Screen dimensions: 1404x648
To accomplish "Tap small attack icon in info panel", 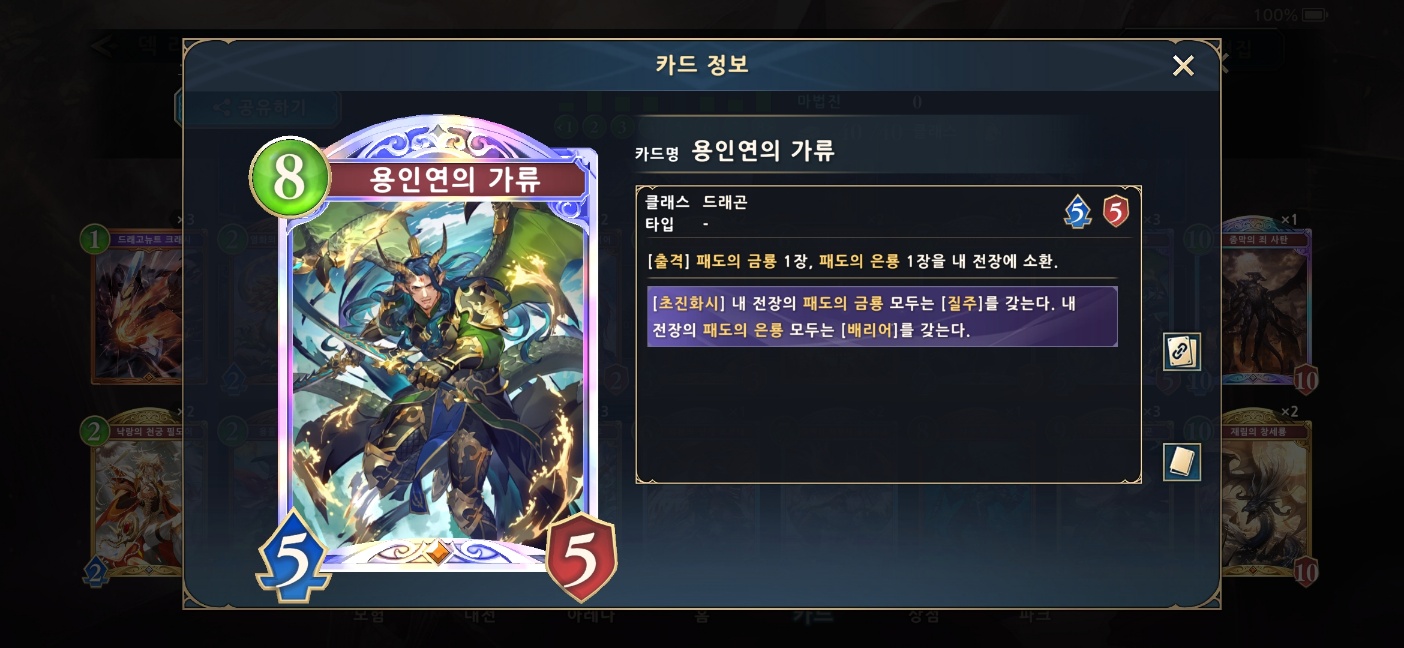I will pos(1077,212).
